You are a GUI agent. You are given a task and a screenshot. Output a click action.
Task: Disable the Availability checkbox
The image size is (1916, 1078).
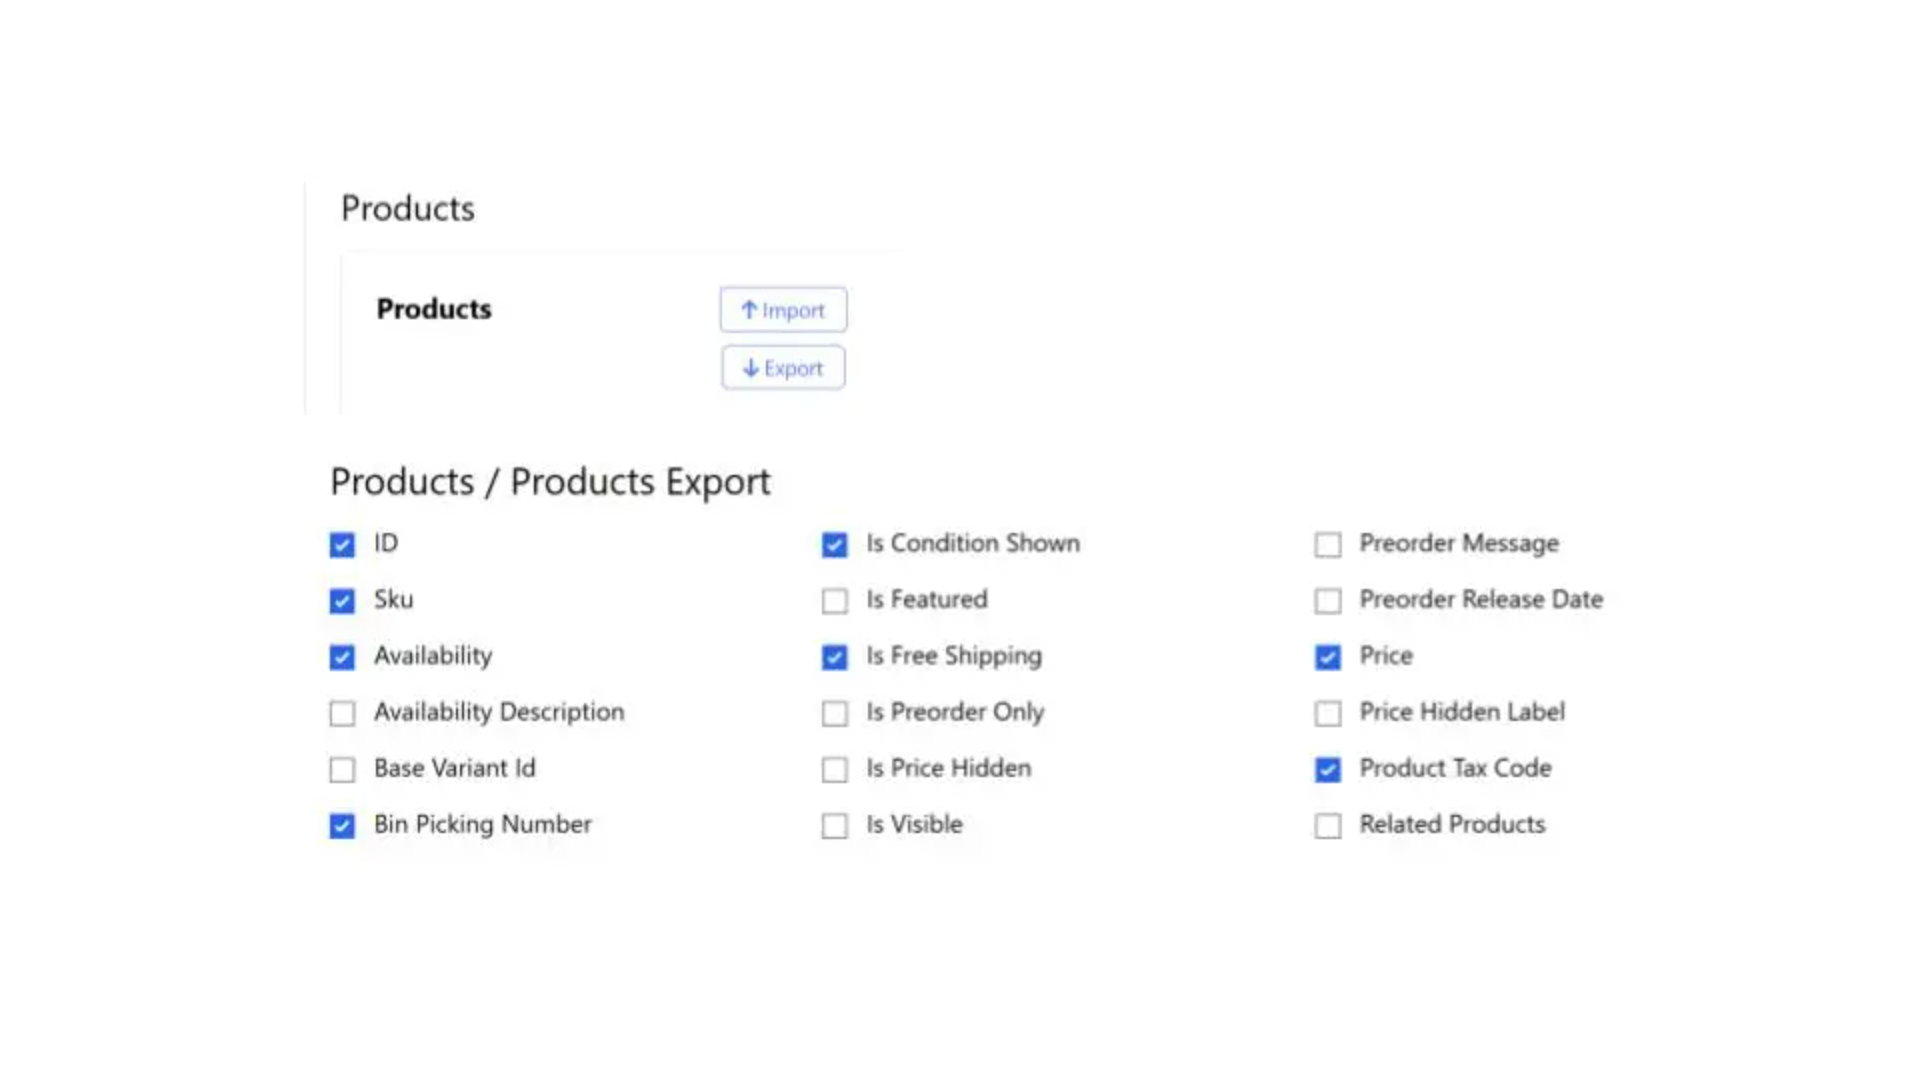click(342, 657)
